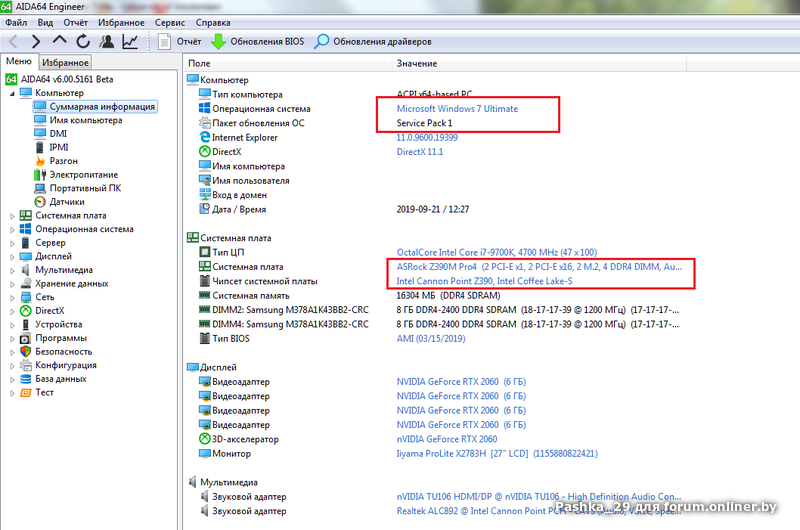Viewport: 800px width, 530px height.
Task: Go up one level with the up arrow icon
Action: tap(60, 41)
